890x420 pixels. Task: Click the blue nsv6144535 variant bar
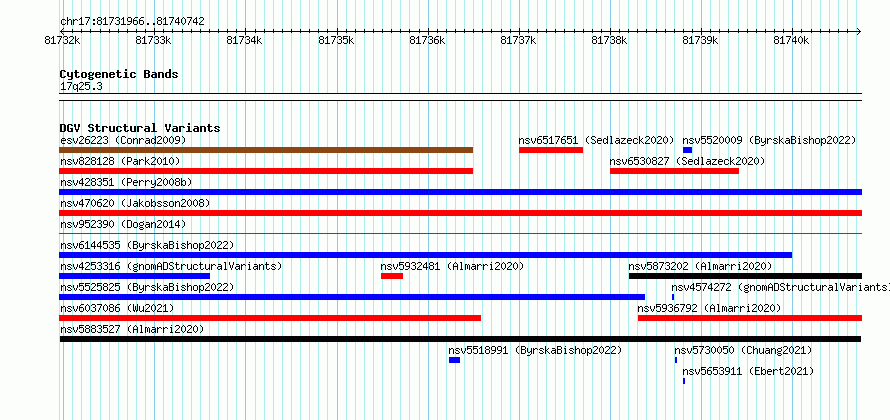click(426, 255)
